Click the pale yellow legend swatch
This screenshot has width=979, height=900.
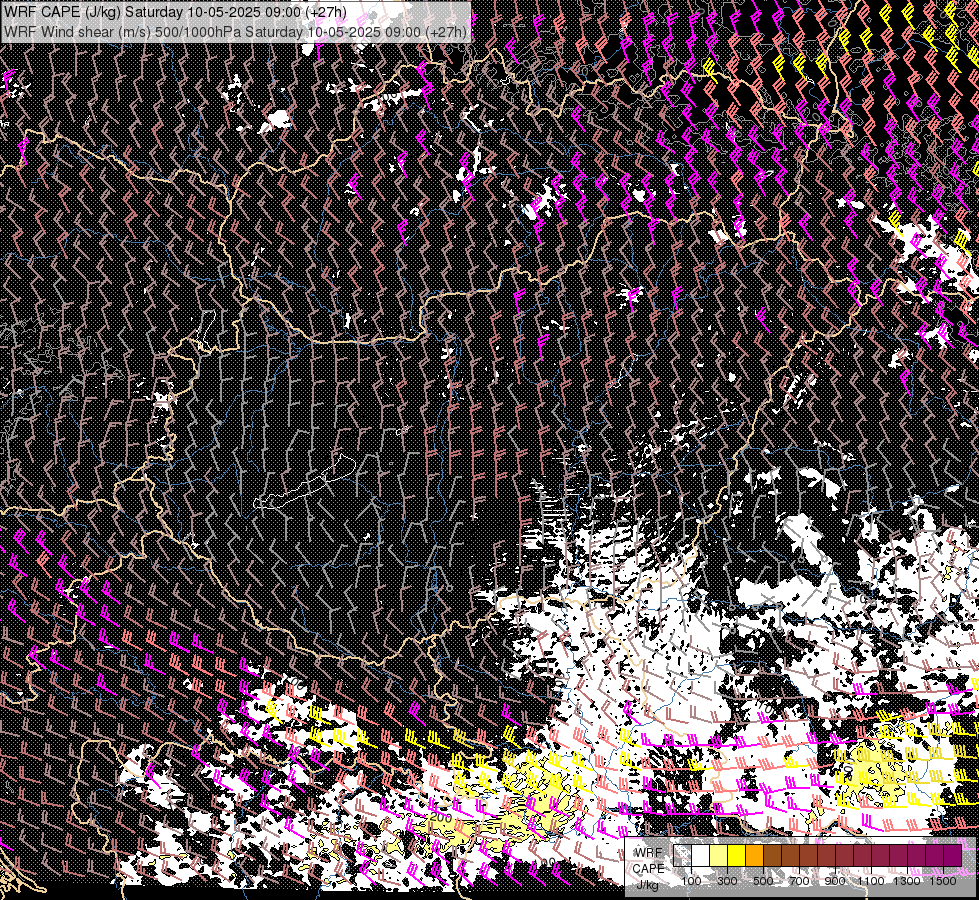tap(719, 855)
